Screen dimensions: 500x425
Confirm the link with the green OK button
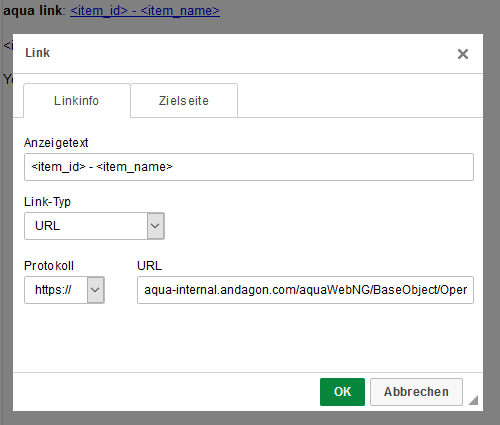click(x=342, y=392)
